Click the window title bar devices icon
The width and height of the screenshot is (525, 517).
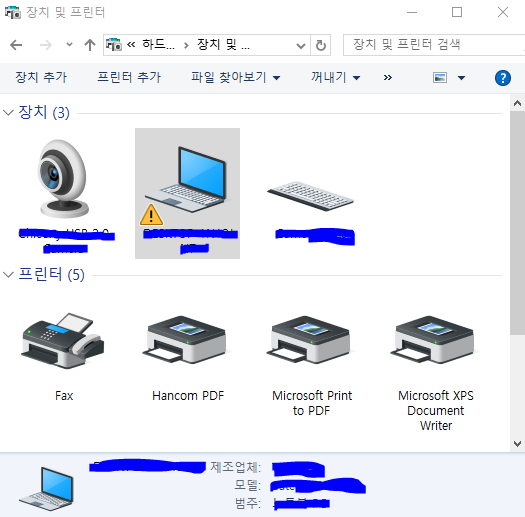[x=13, y=12]
